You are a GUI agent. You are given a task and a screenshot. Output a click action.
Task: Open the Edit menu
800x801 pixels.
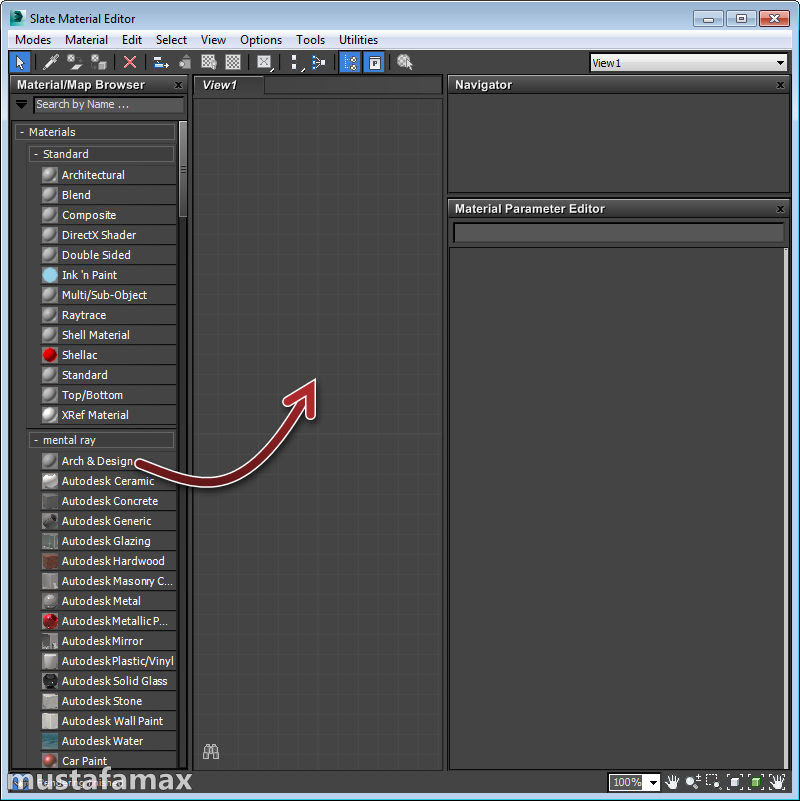pos(132,40)
